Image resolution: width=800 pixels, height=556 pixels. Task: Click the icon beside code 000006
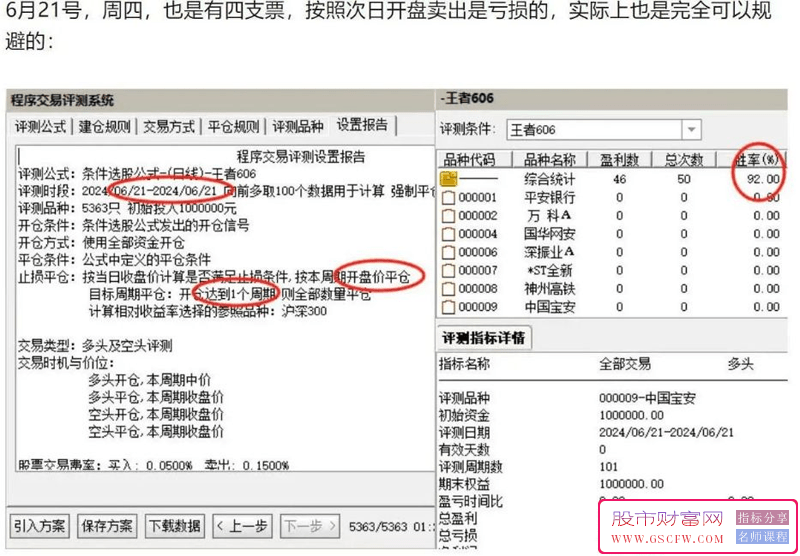pyautogui.click(x=448, y=252)
